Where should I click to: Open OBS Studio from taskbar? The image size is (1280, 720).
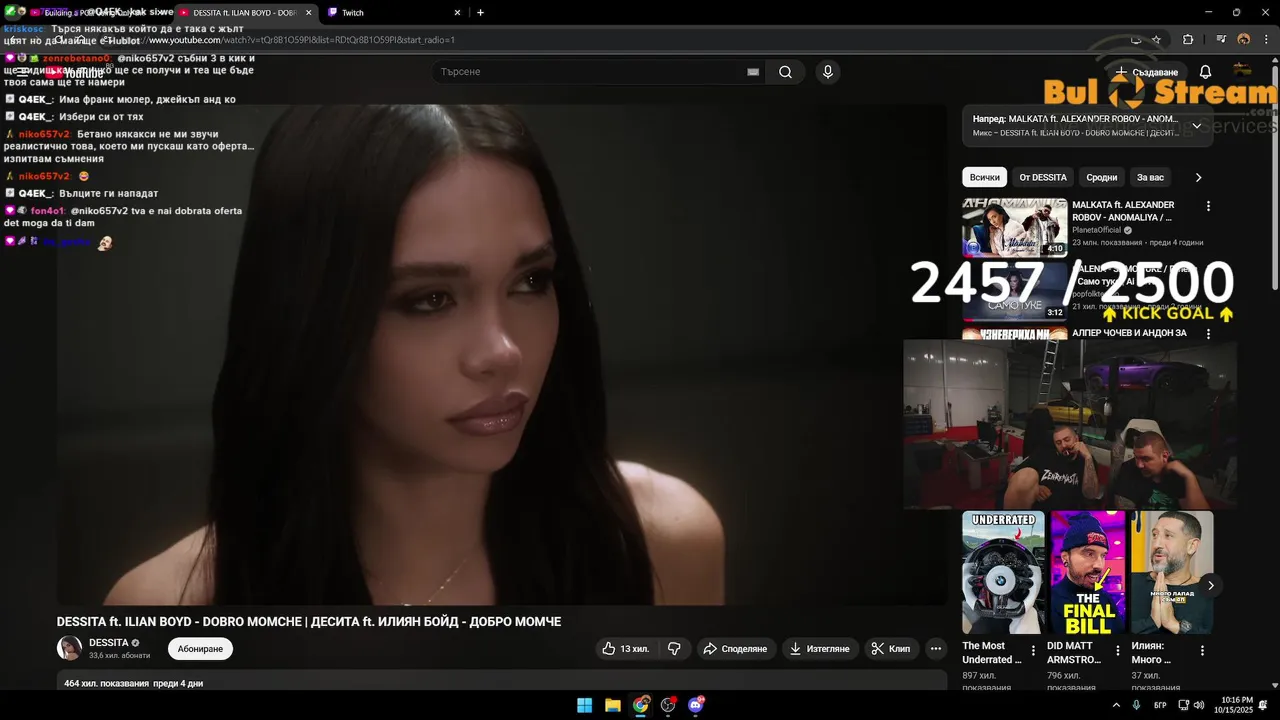click(668, 705)
